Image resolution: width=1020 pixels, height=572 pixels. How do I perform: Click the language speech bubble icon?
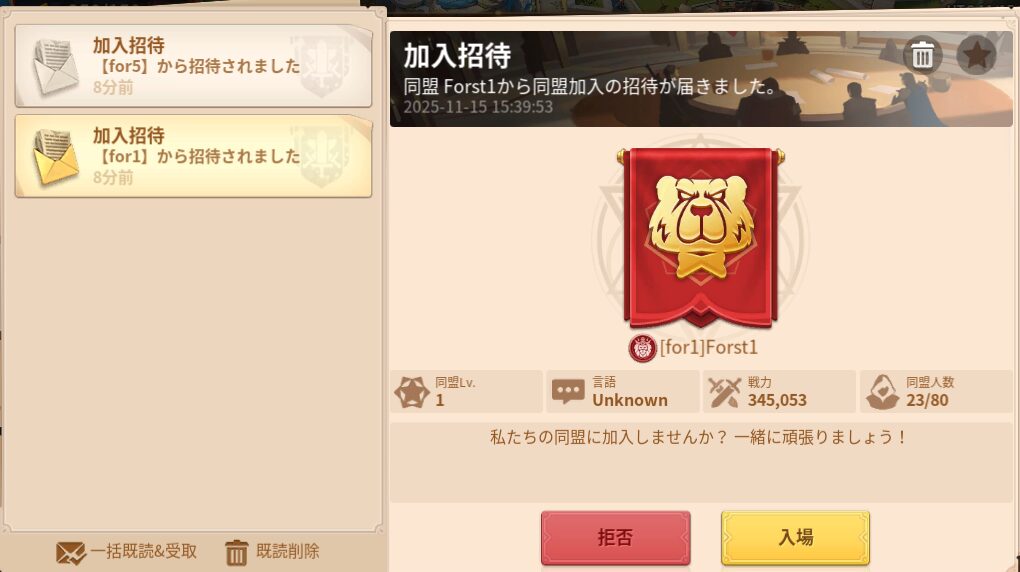568,392
